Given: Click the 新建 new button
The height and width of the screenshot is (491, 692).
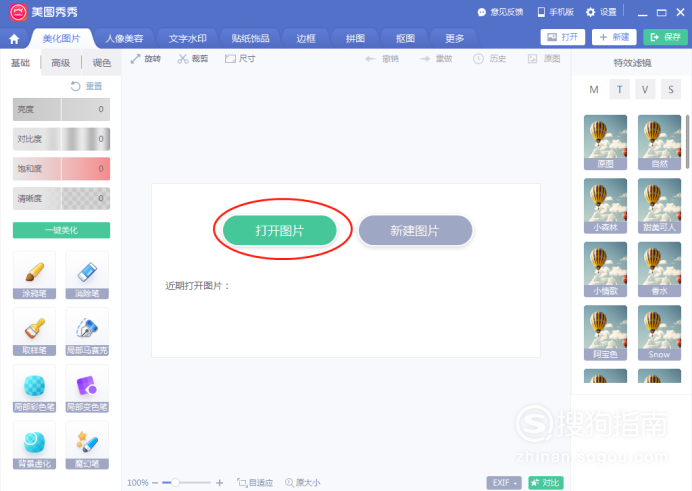Looking at the screenshot, I should 614,37.
